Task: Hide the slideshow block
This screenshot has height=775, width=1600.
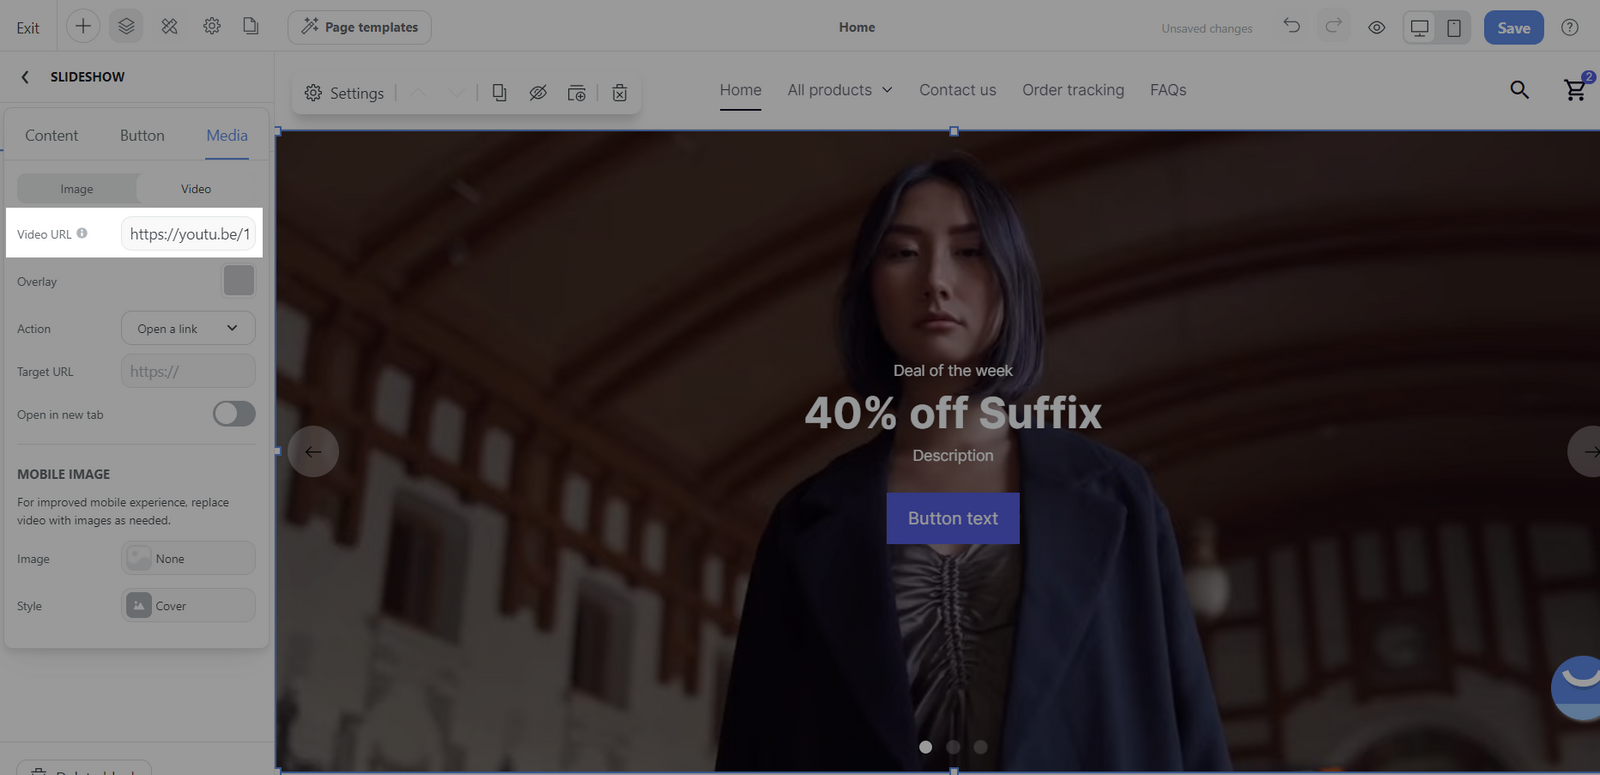Action: pyautogui.click(x=538, y=93)
